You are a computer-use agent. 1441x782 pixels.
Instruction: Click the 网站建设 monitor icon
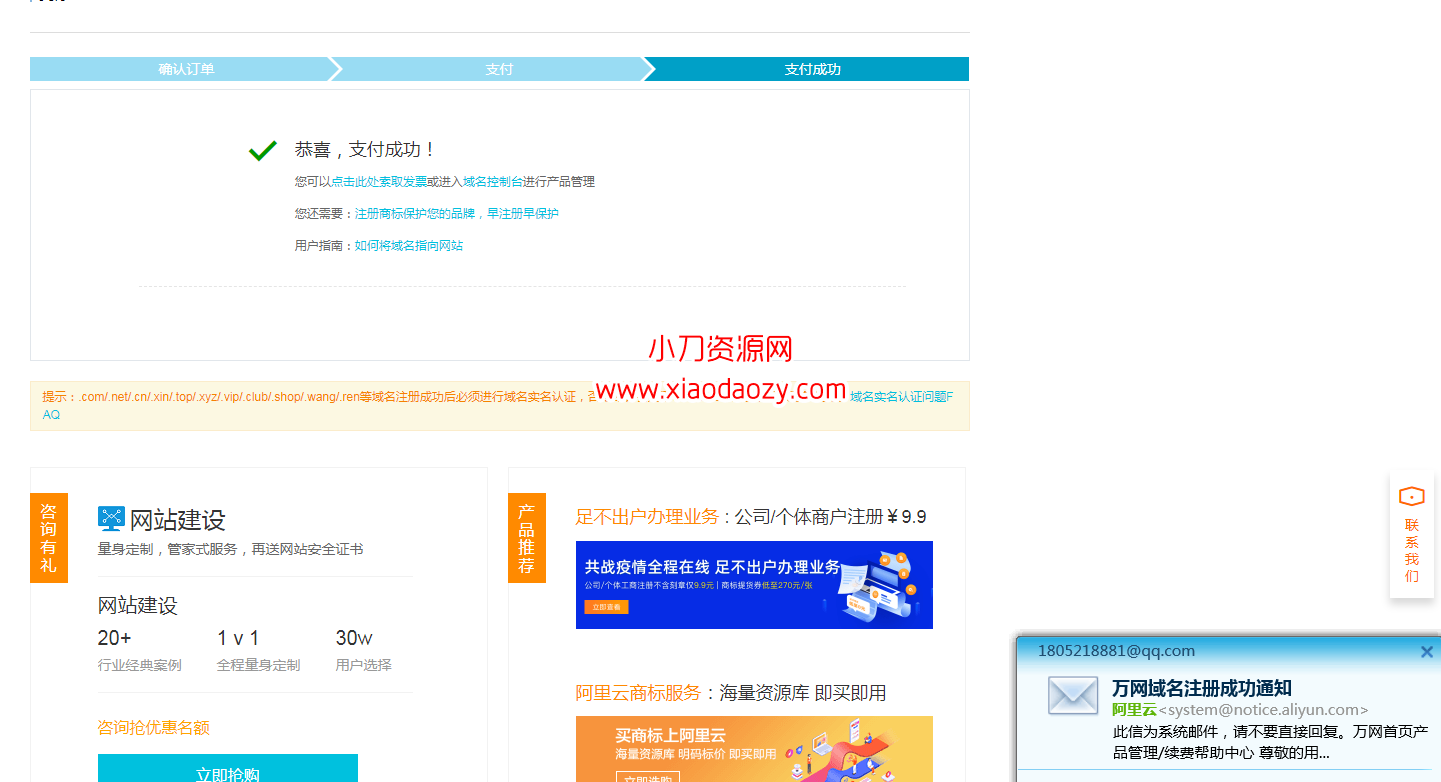coord(111,519)
